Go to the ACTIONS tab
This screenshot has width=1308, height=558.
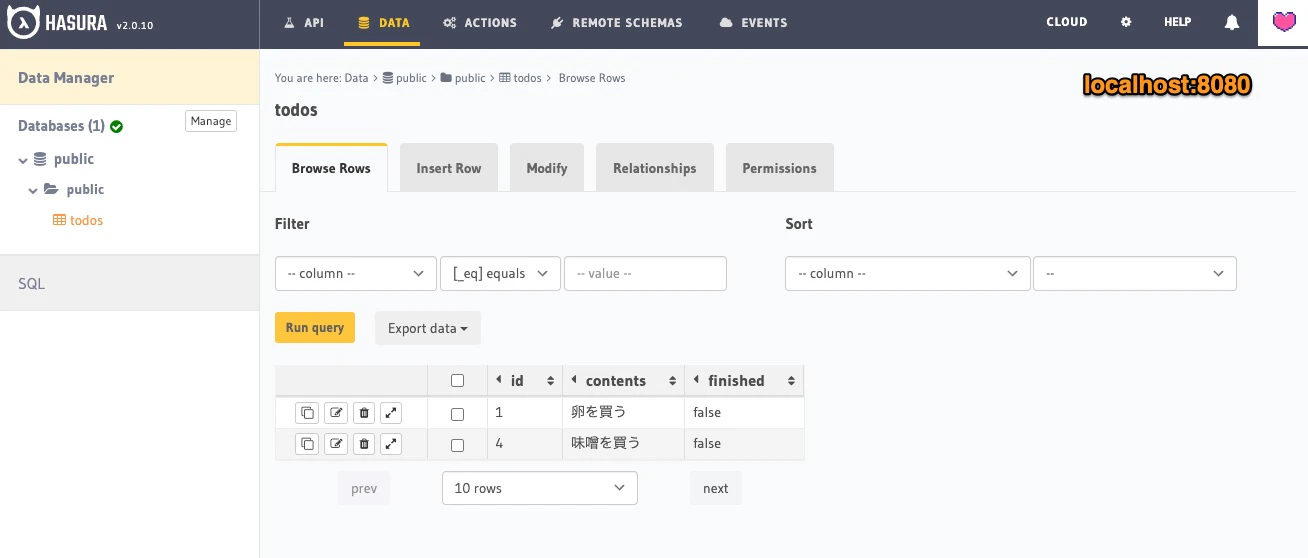(480, 22)
